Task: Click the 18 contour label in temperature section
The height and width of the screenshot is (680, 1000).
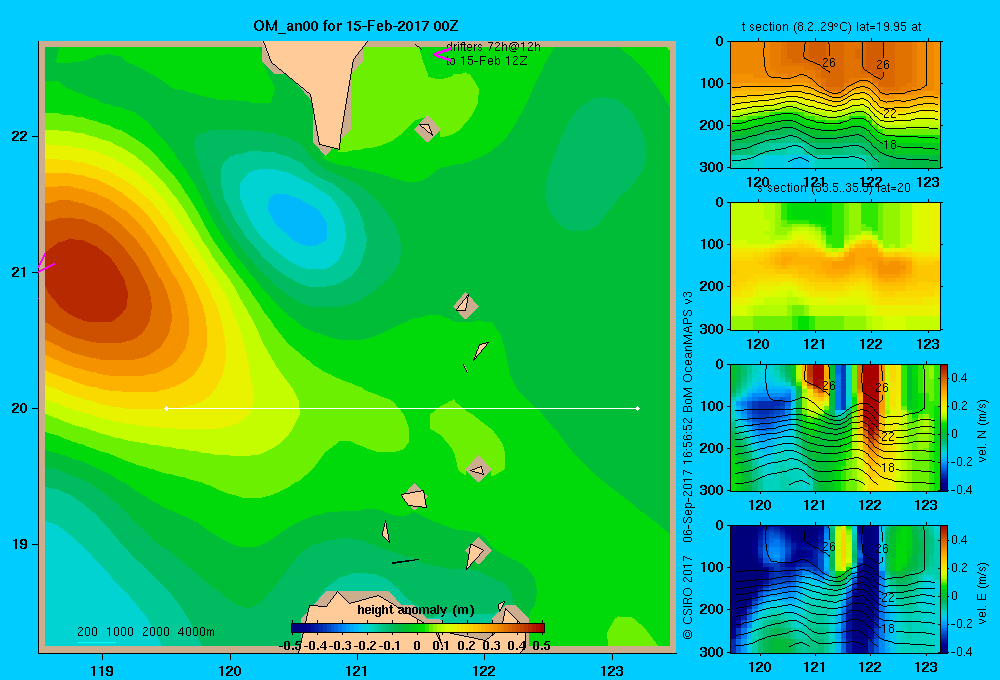Action: point(890,145)
